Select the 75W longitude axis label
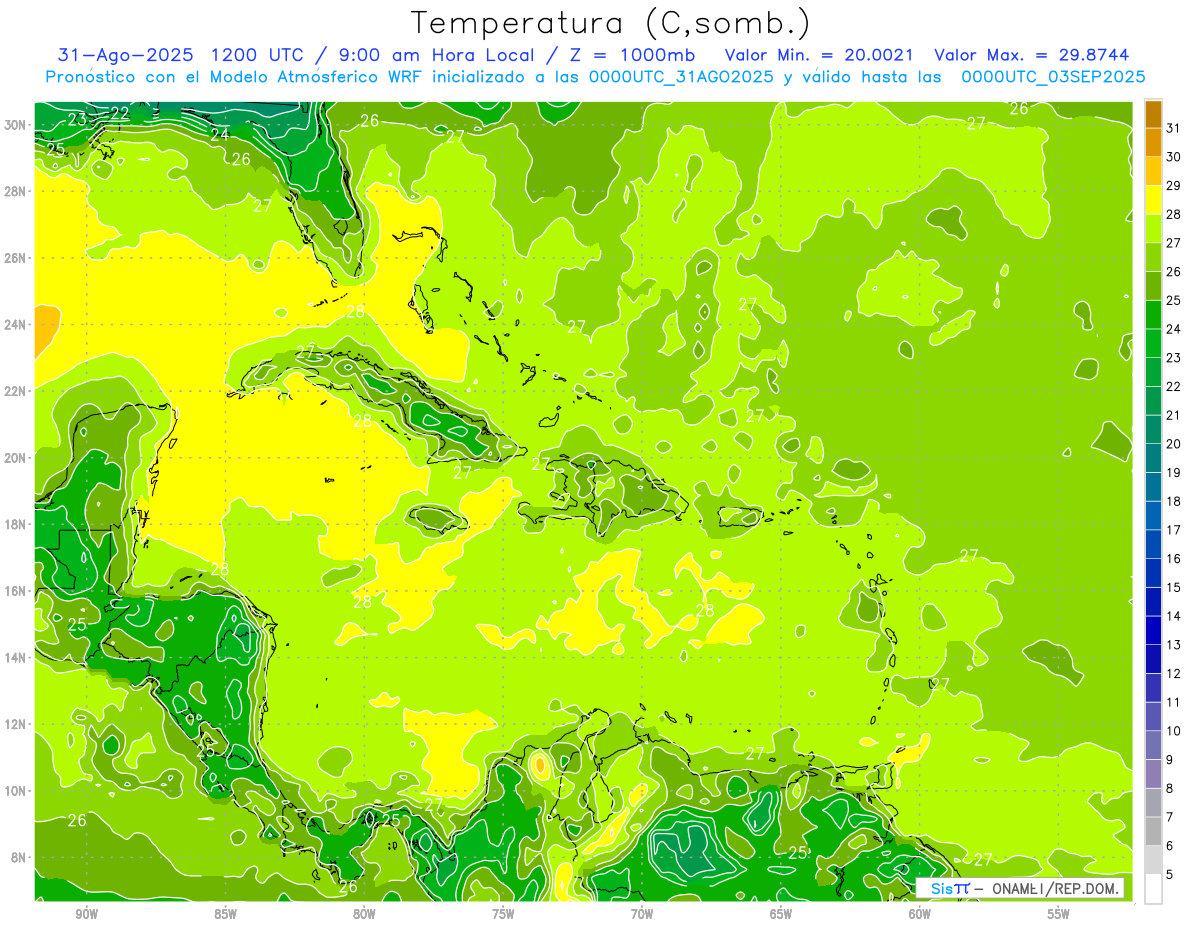Screen dimensions: 1200x927 pos(503,915)
